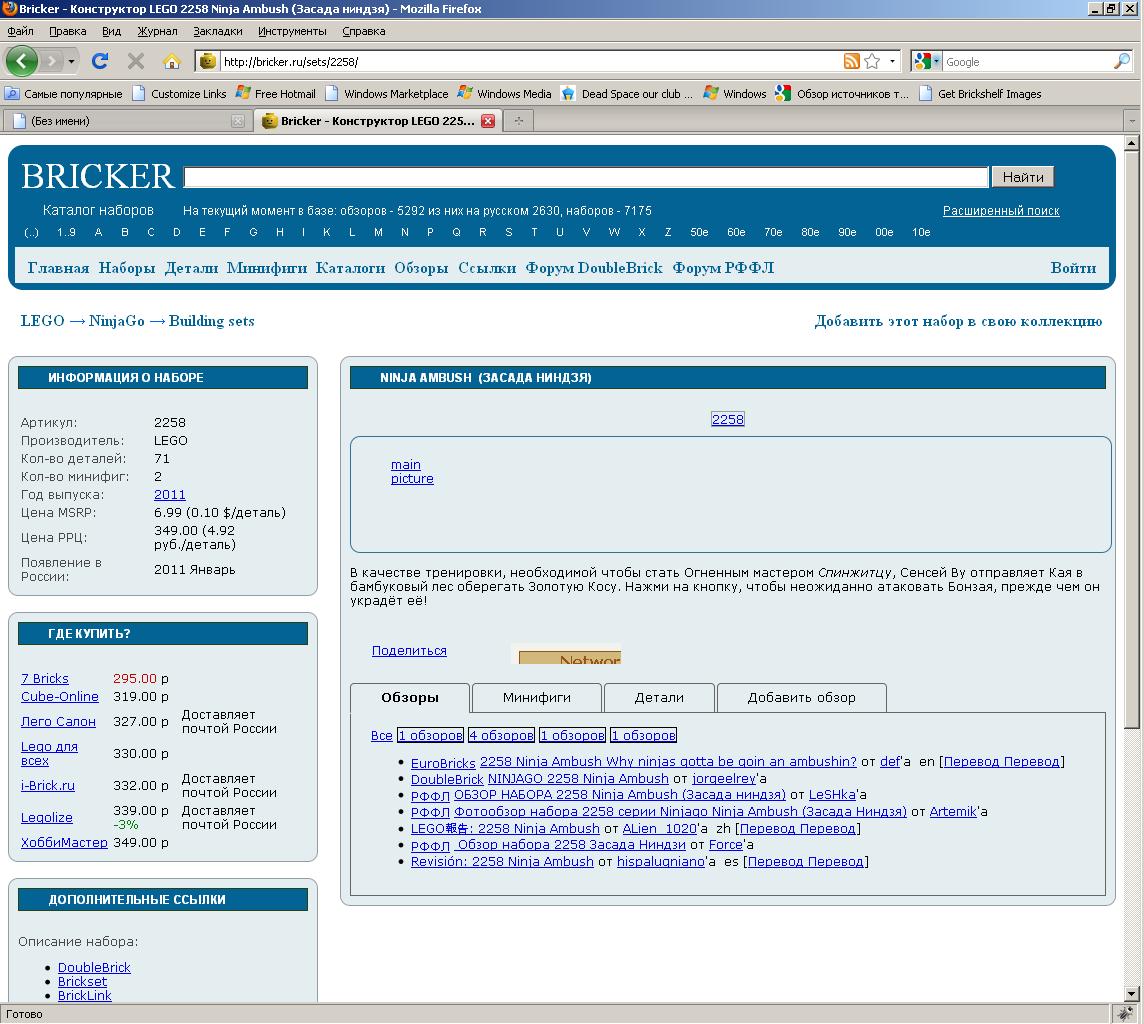Click the Stop loading X icon
The image size is (1144, 1024).
click(x=136, y=61)
